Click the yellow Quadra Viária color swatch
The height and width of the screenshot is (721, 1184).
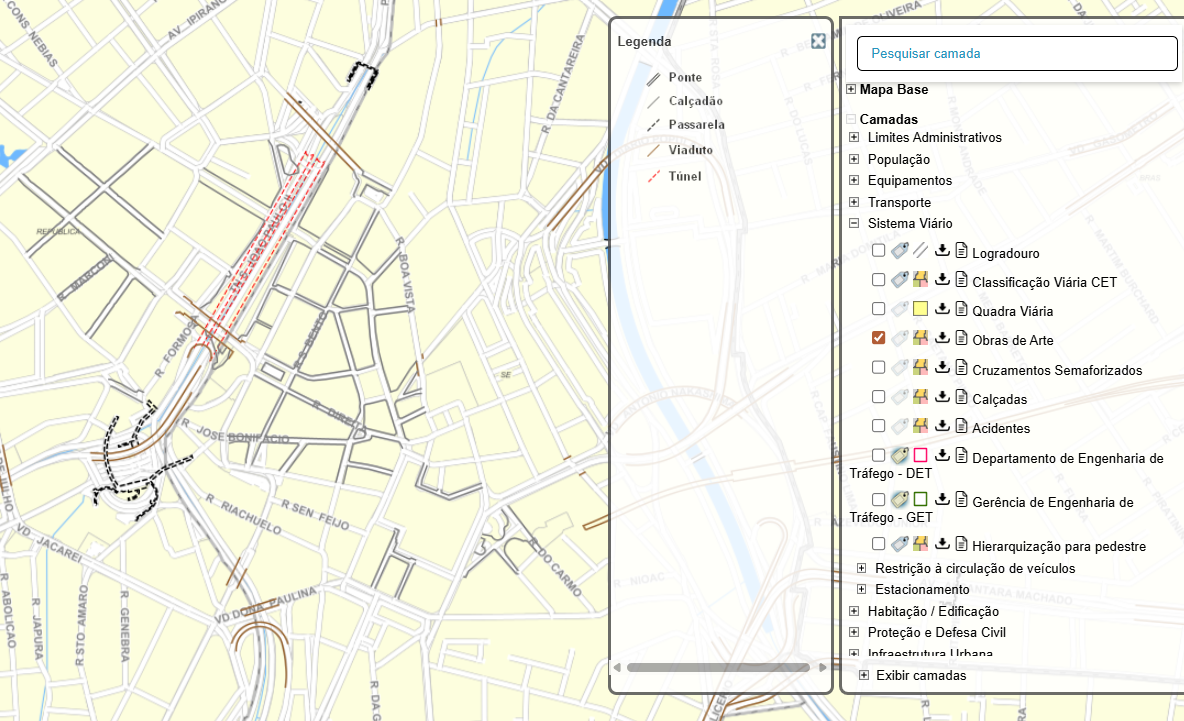click(x=921, y=309)
